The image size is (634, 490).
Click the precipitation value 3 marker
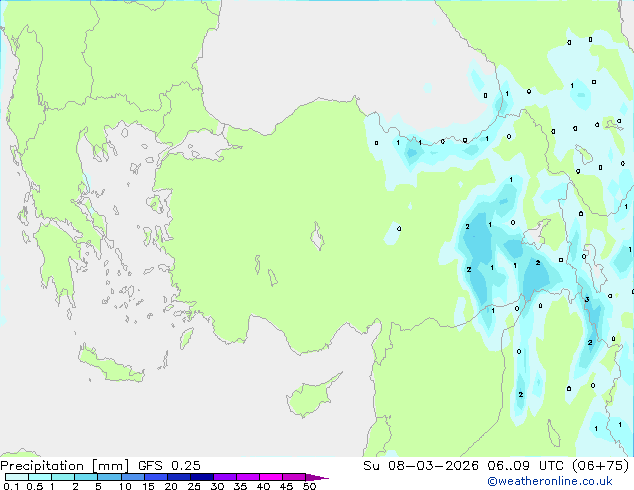(x=587, y=300)
